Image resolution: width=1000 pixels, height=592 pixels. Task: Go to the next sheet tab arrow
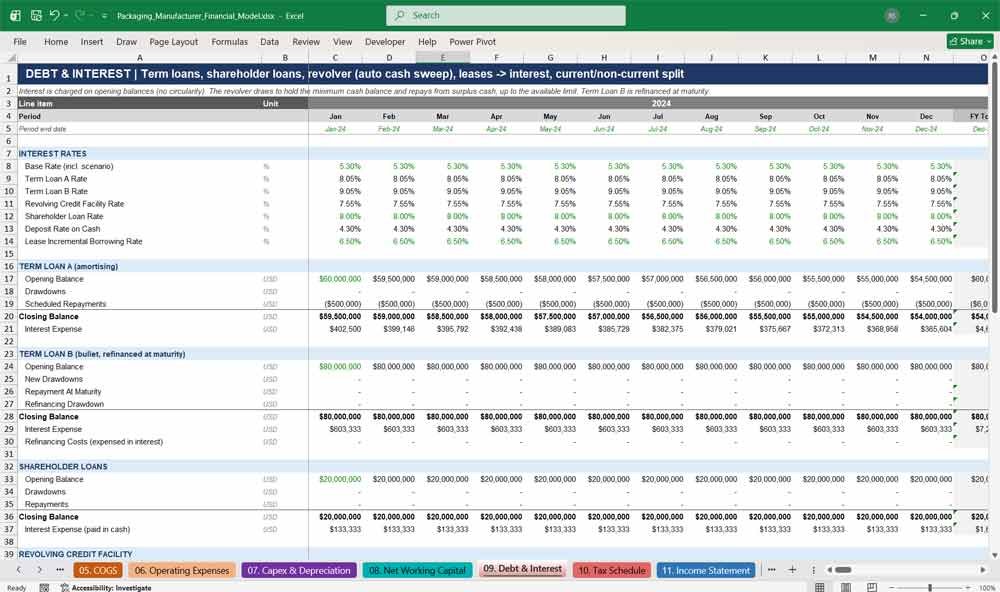pyautogui.click(x=40, y=570)
